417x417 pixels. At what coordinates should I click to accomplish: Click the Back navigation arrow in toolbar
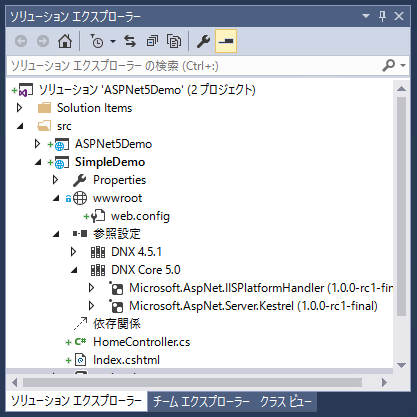click(x=21, y=41)
